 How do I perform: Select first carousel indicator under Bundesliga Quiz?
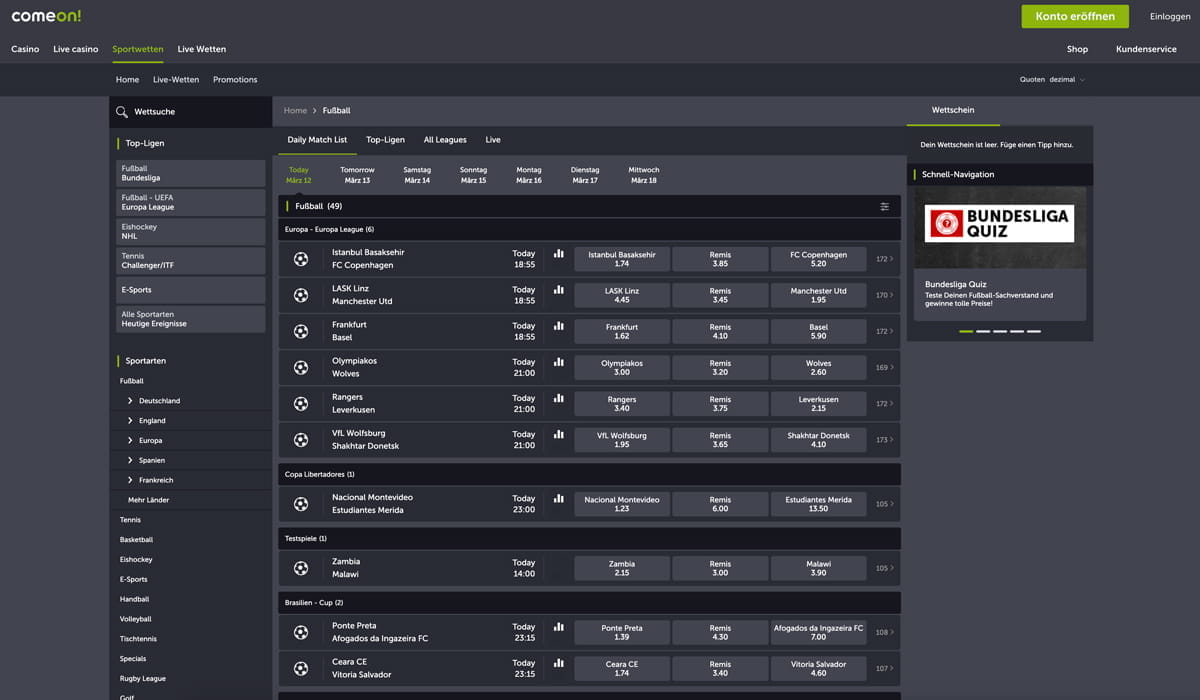point(966,331)
